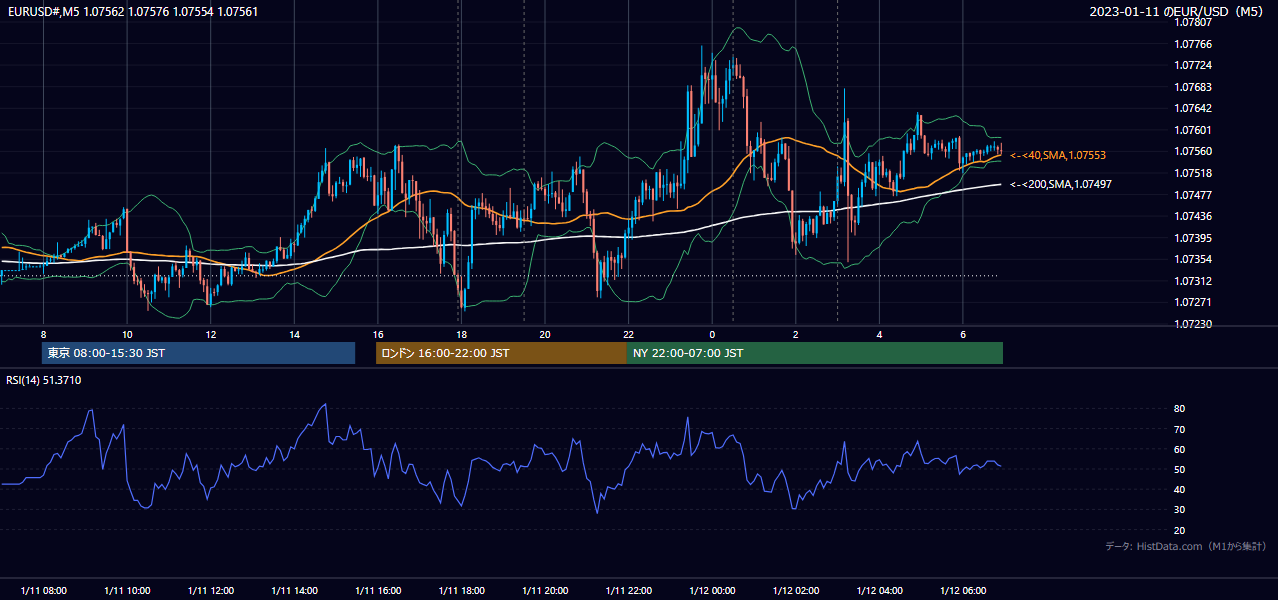
Task: Click the 40 SMA 1.07553 label
Action: tap(1058, 156)
